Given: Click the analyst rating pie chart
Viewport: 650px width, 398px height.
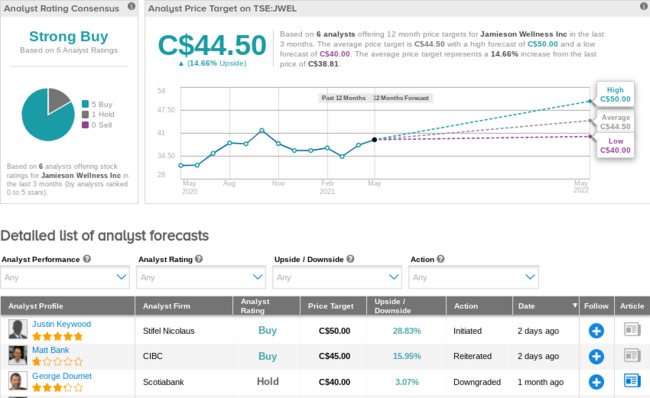Looking at the screenshot, I should click(x=48, y=114).
